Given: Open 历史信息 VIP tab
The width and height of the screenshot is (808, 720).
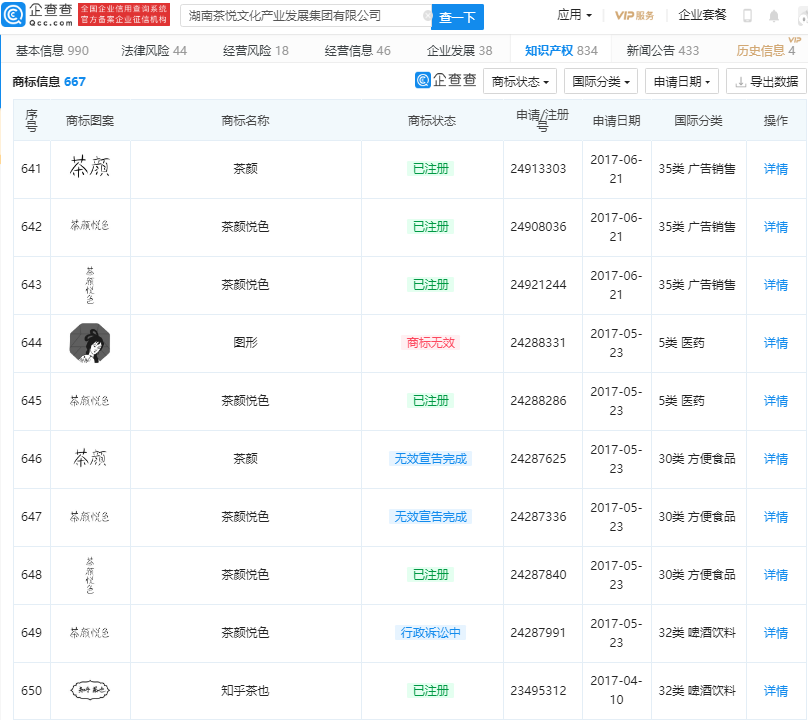Looking at the screenshot, I should pos(765,51).
